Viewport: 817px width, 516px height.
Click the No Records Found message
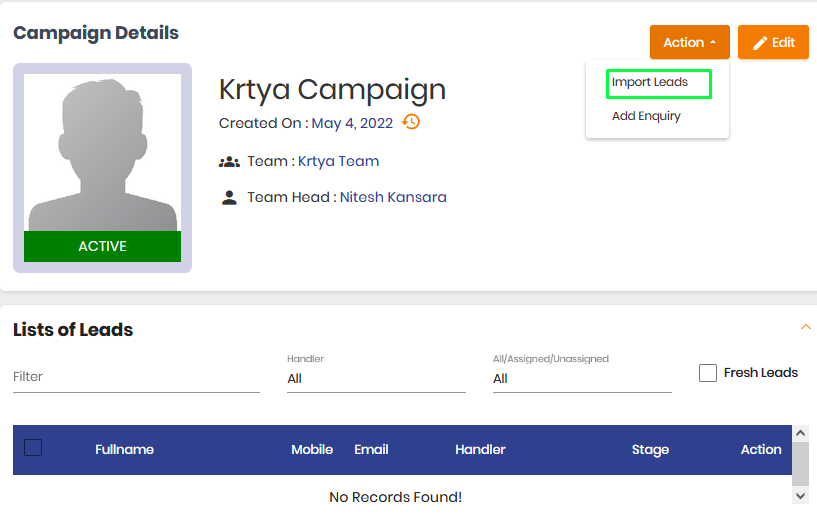(395, 497)
